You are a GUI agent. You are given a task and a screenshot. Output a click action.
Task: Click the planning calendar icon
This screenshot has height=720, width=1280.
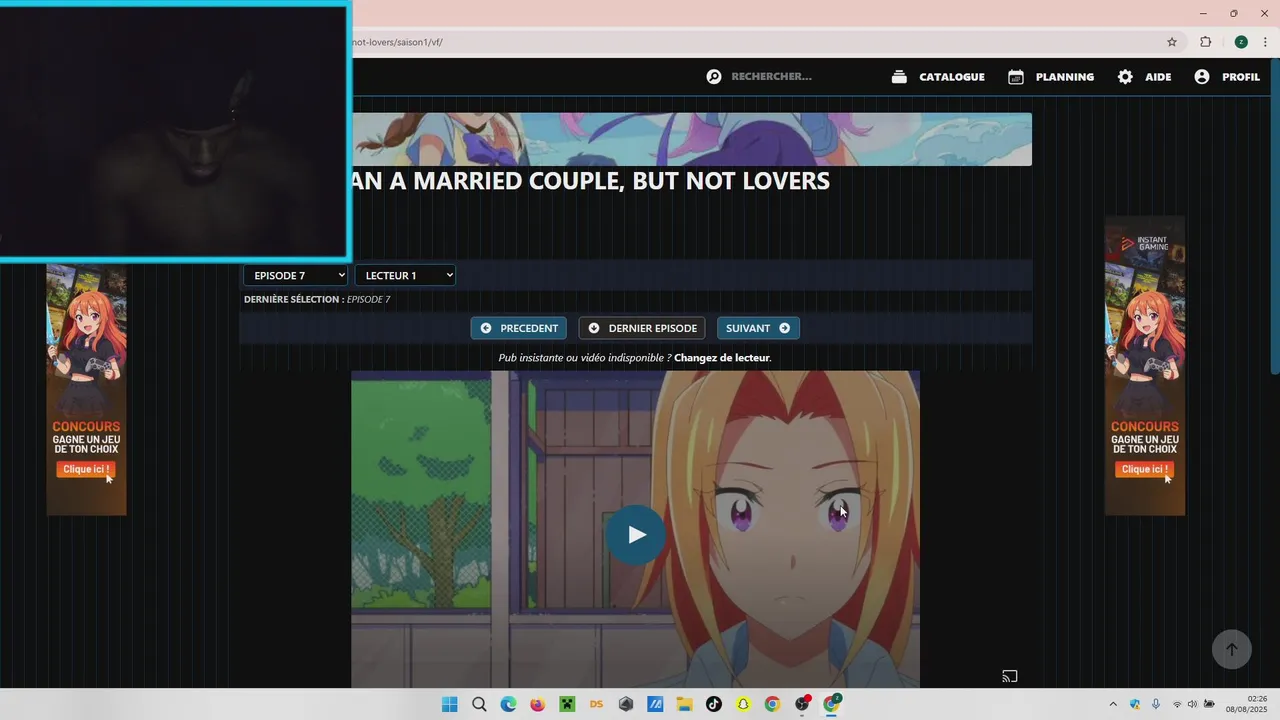[x=1016, y=77]
